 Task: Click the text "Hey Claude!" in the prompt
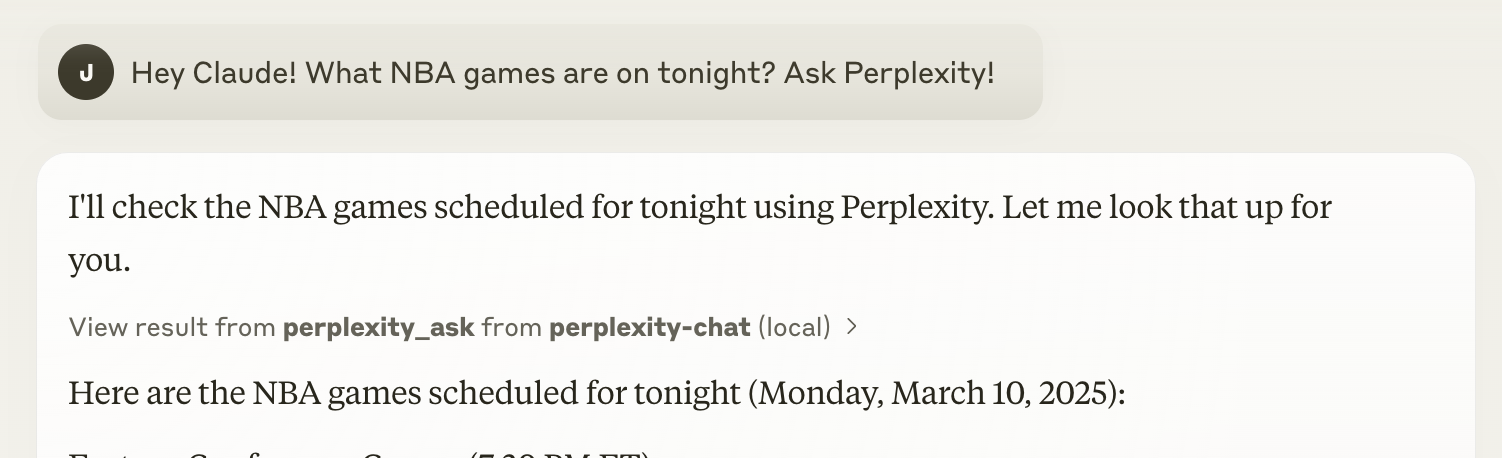point(213,73)
